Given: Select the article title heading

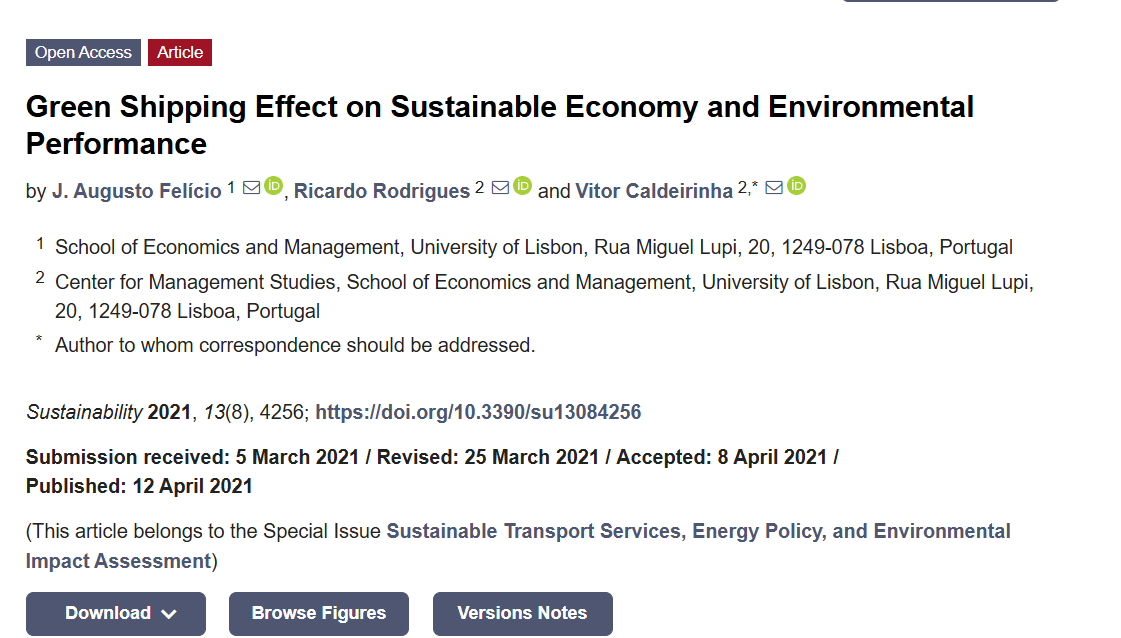Looking at the screenshot, I should tap(500, 125).
